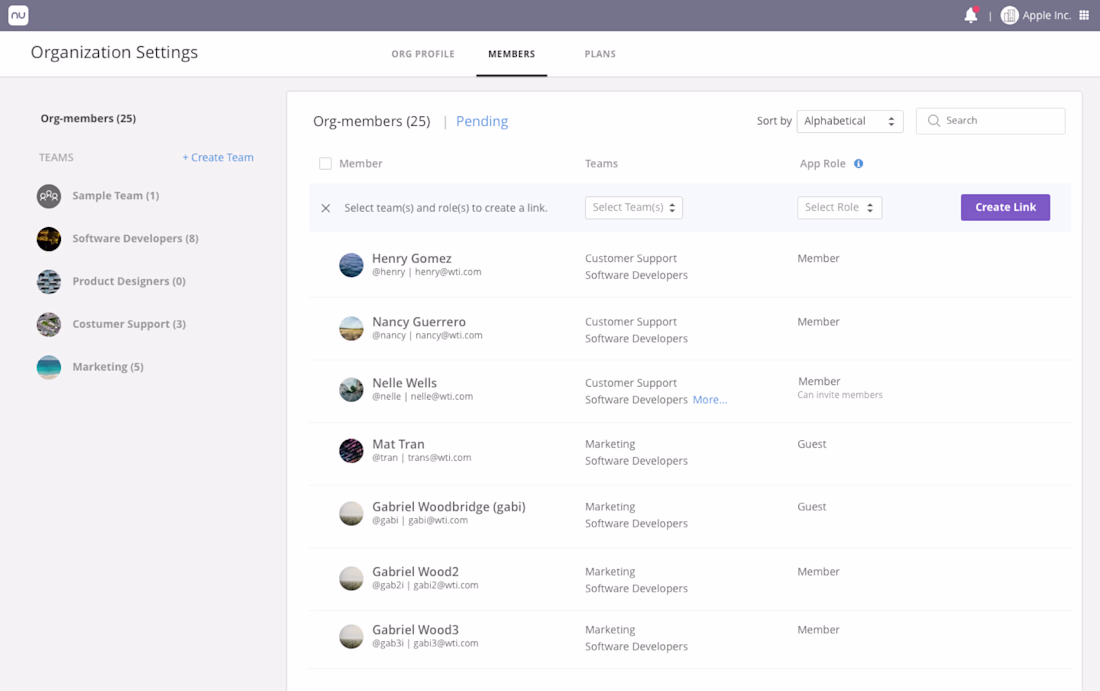This screenshot has width=1100, height=691.
Task: Click the + Create Team link
Action: [218, 157]
